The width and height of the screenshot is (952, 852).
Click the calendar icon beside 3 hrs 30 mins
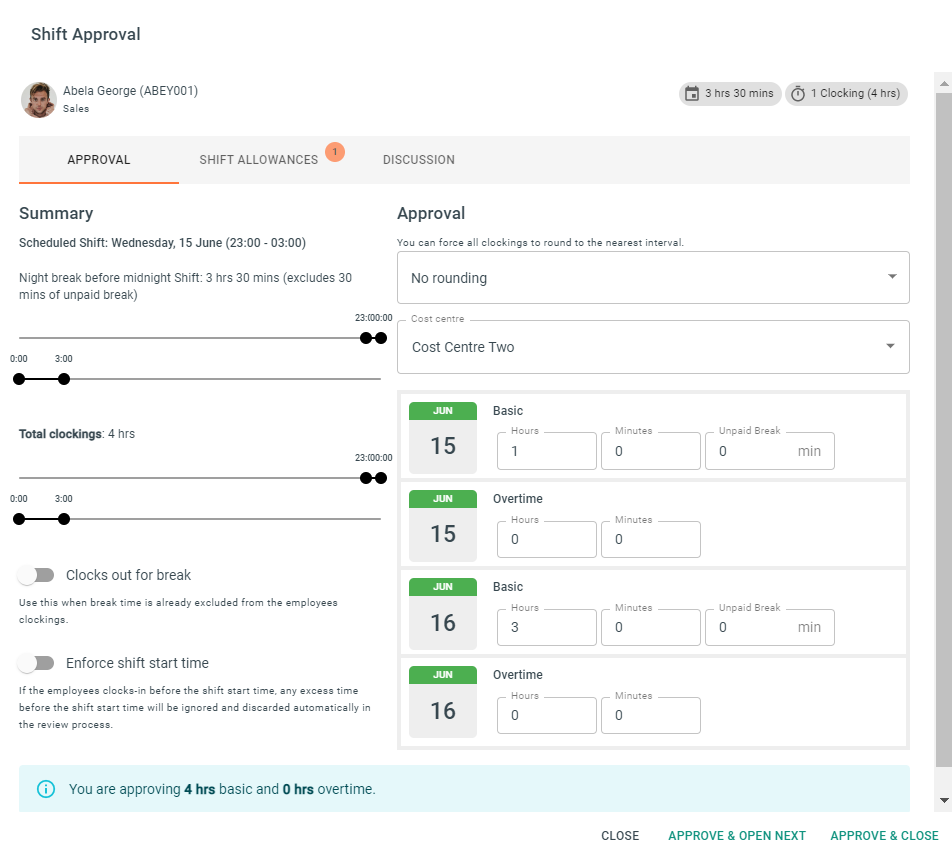click(692, 94)
